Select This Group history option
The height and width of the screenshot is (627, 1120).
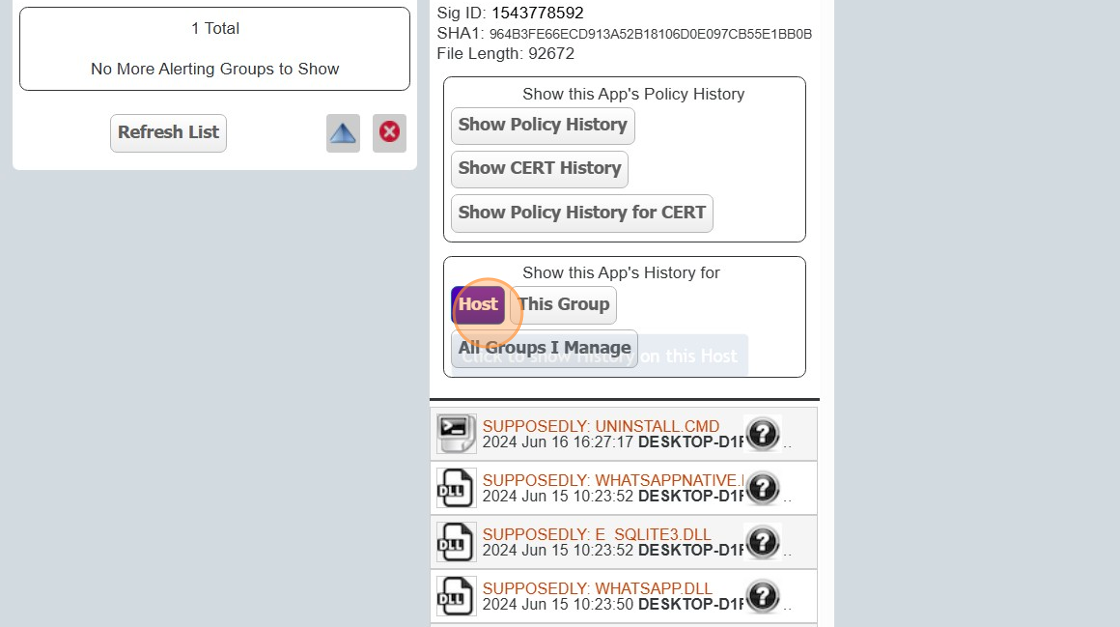point(563,304)
